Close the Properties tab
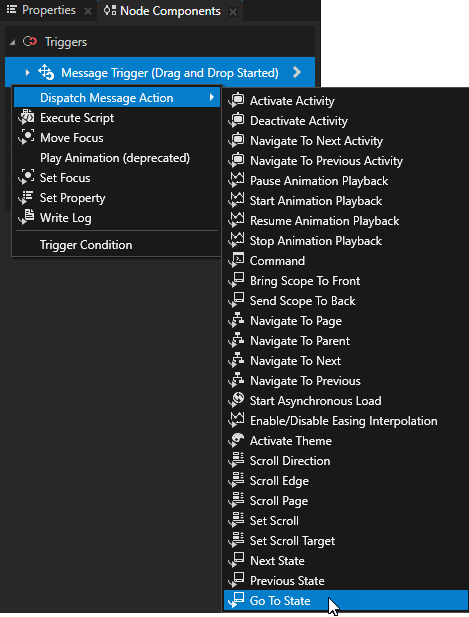Screen dimensions: 469x617 pos(88,11)
